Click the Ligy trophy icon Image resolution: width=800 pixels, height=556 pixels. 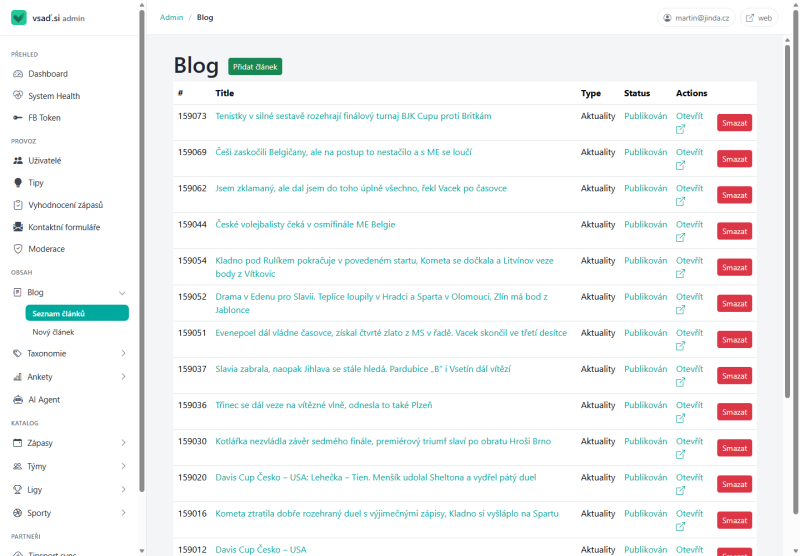pos(17,489)
